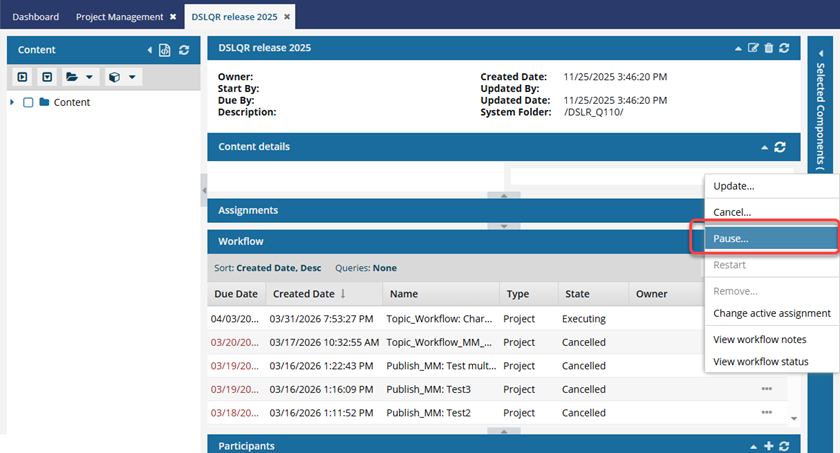Collapse the Content details section
This screenshot has width=840, height=453.
(x=765, y=147)
